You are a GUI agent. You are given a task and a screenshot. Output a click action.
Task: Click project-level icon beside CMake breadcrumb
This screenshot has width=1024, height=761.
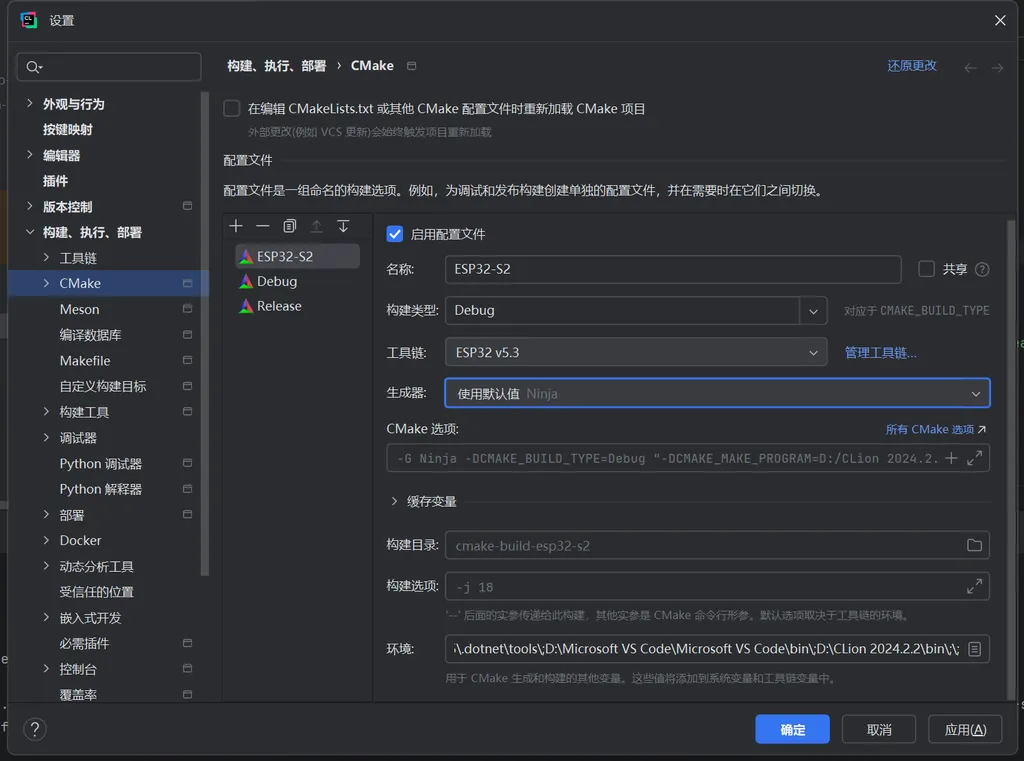point(411,66)
